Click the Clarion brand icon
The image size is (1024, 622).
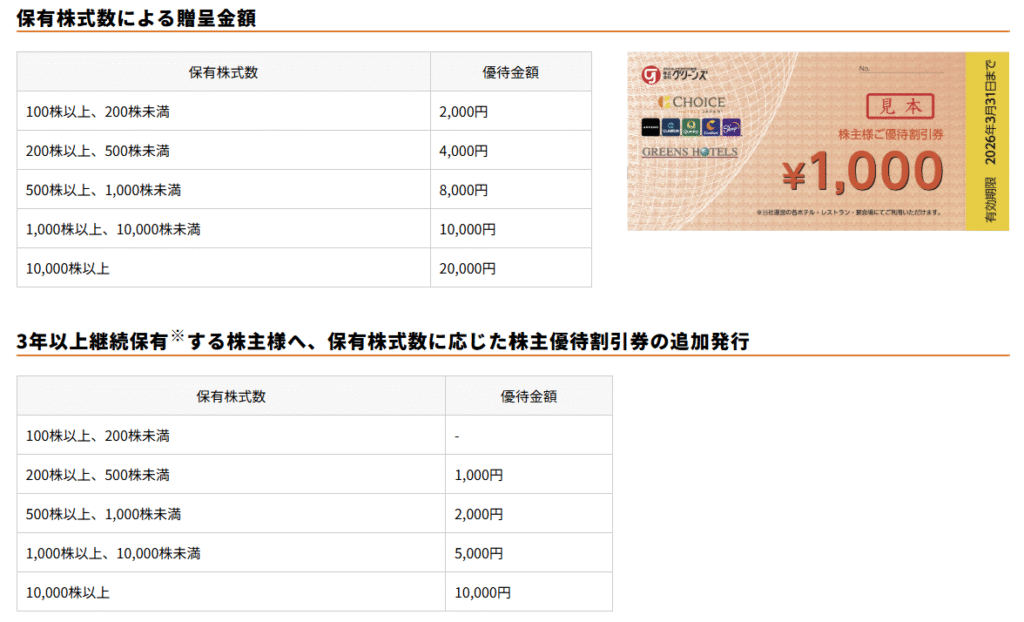click(x=670, y=128)
